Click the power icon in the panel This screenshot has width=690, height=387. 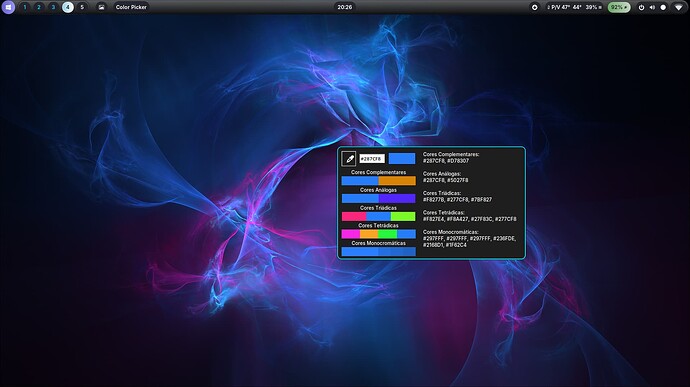coord(641,7)
